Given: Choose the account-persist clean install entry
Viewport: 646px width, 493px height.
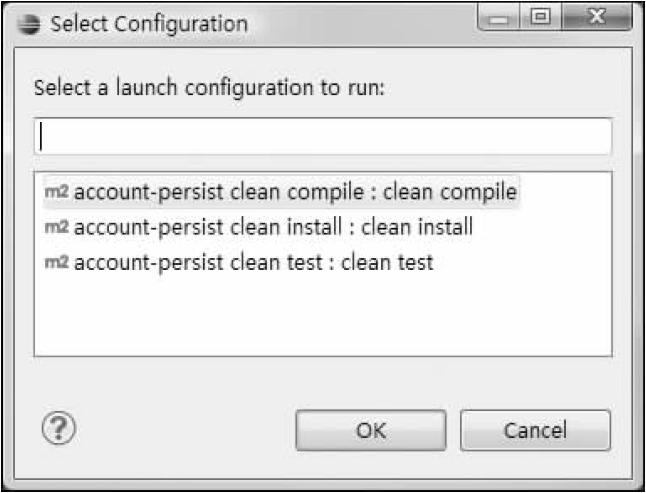Looking at the screenshot, I should (x=273, y=227).
